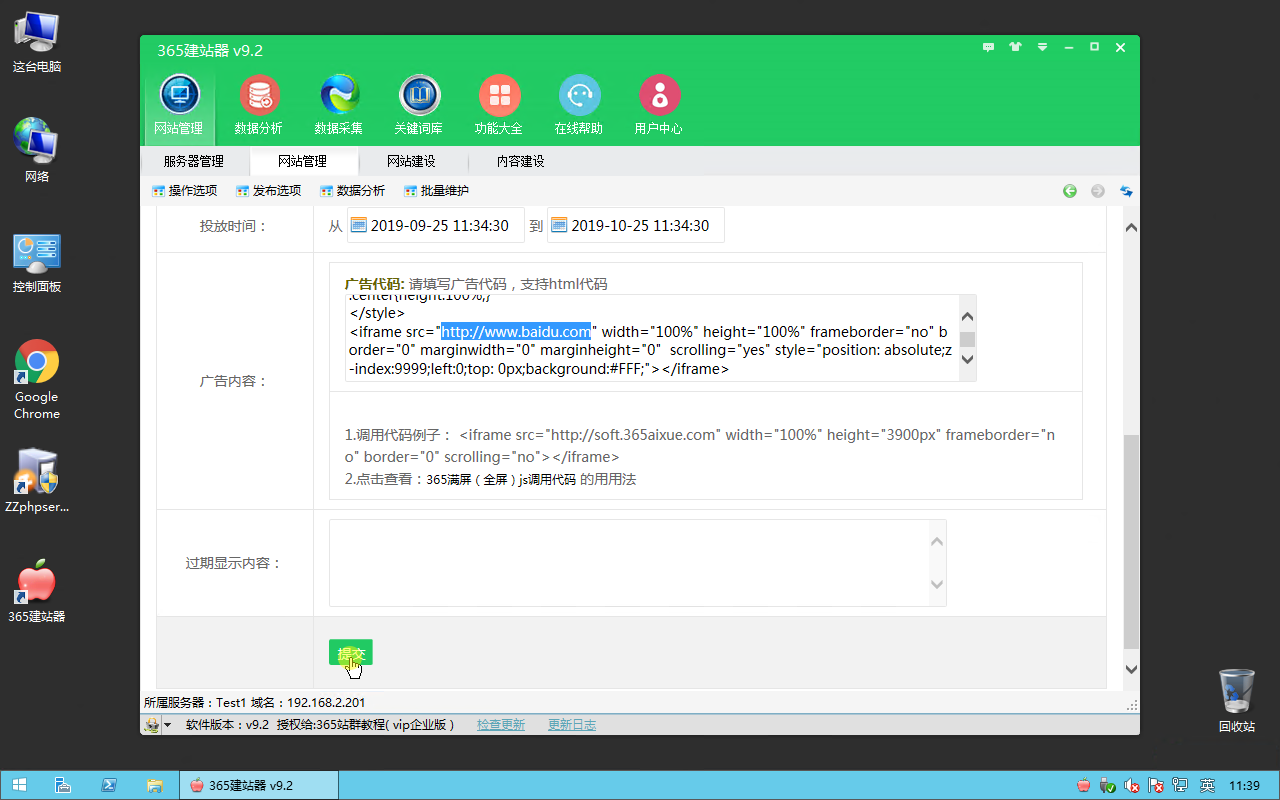This screenshot has height=800, width=1280.
Task: Click the status bar settings icon at bottom-left
Action: pos(151,724)
